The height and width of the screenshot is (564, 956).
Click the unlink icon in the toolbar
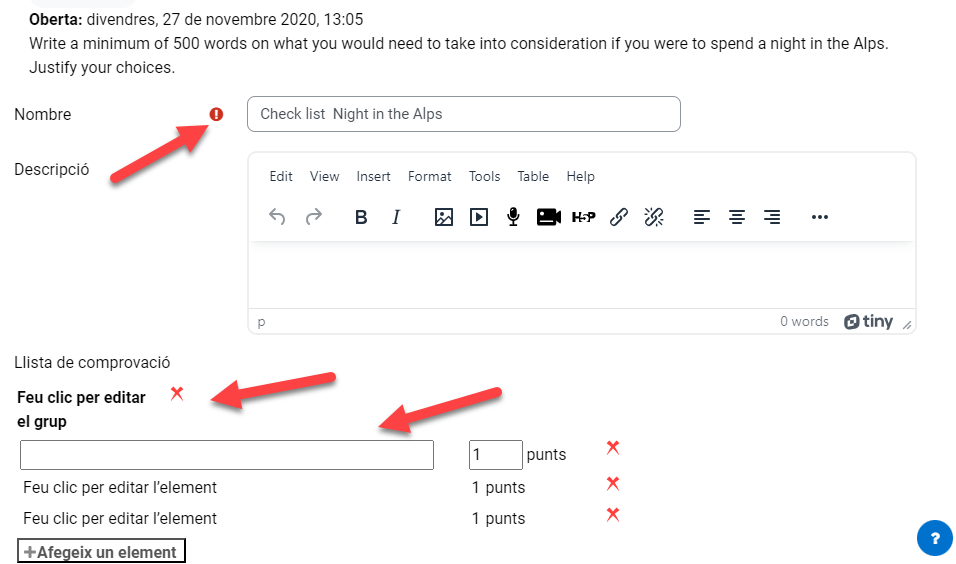point(654,217)
